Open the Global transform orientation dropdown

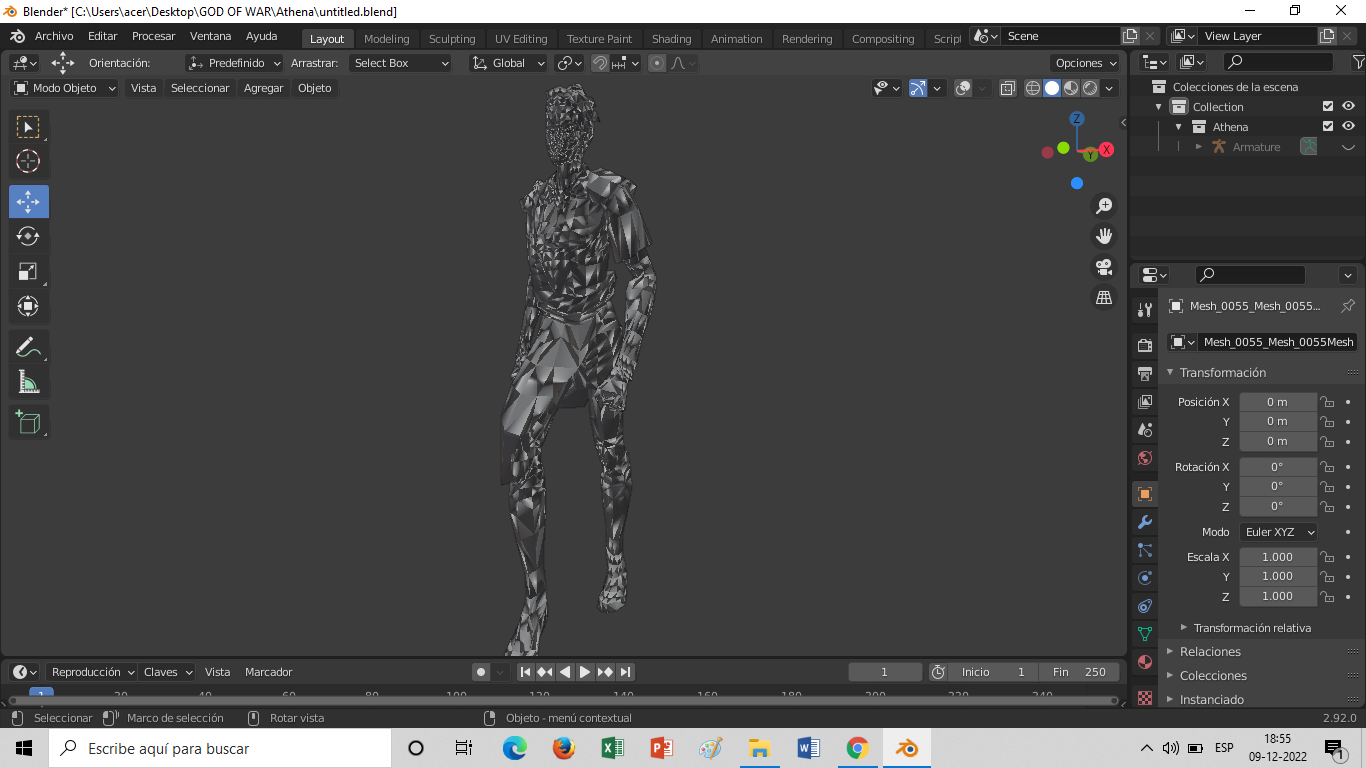(508, 63)
